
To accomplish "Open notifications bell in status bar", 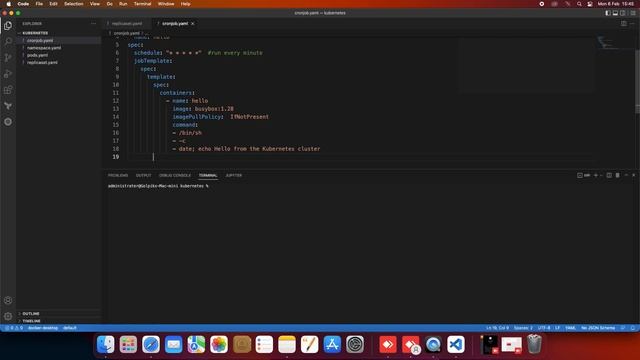I will (633, 328).
